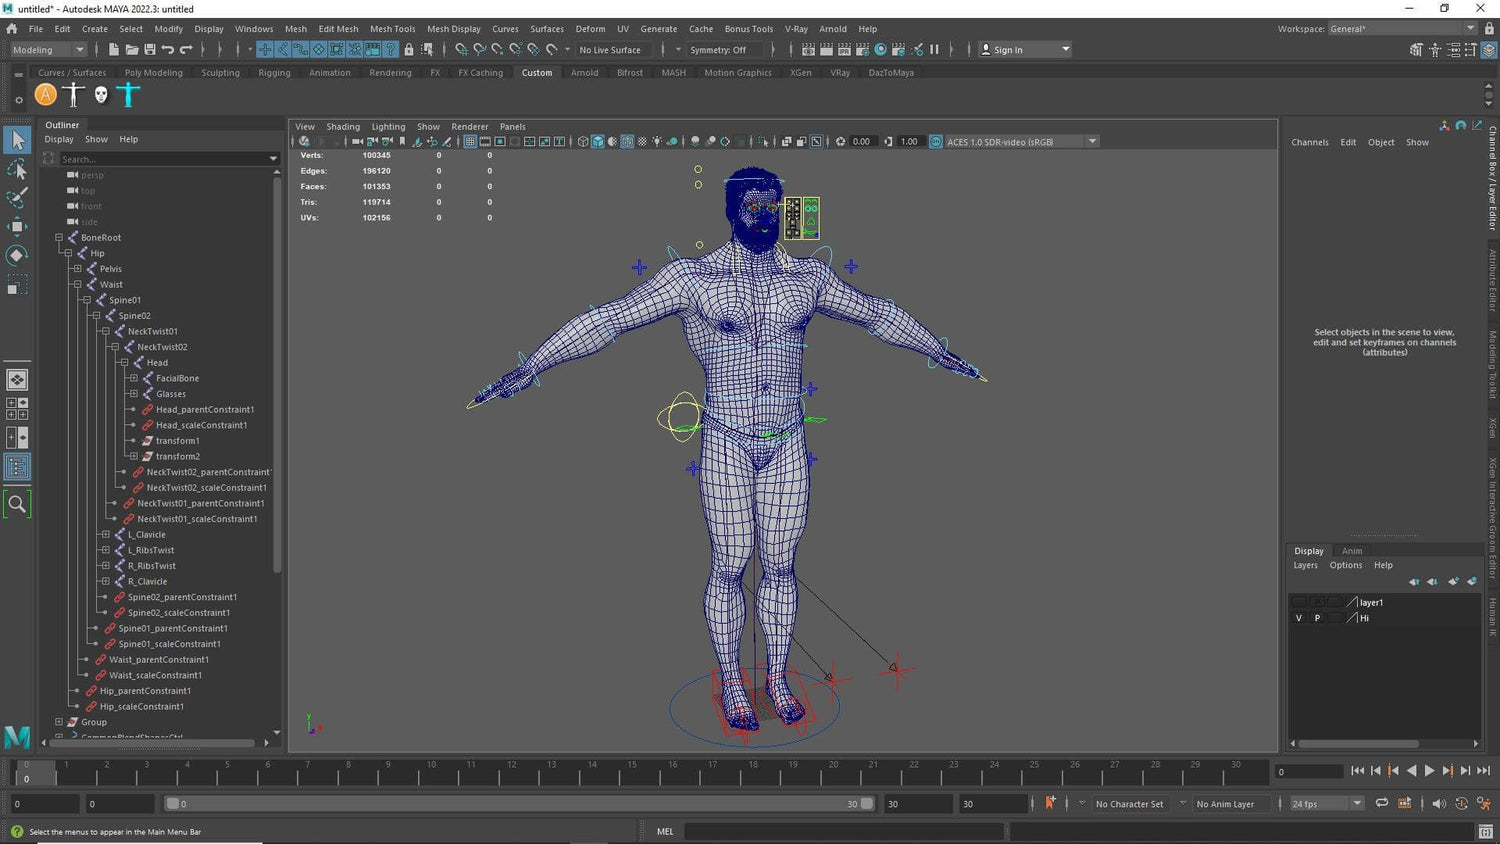The image size is (1500, 844).
Task: Click the Outliner search field
Action: (x=160, y=159)
